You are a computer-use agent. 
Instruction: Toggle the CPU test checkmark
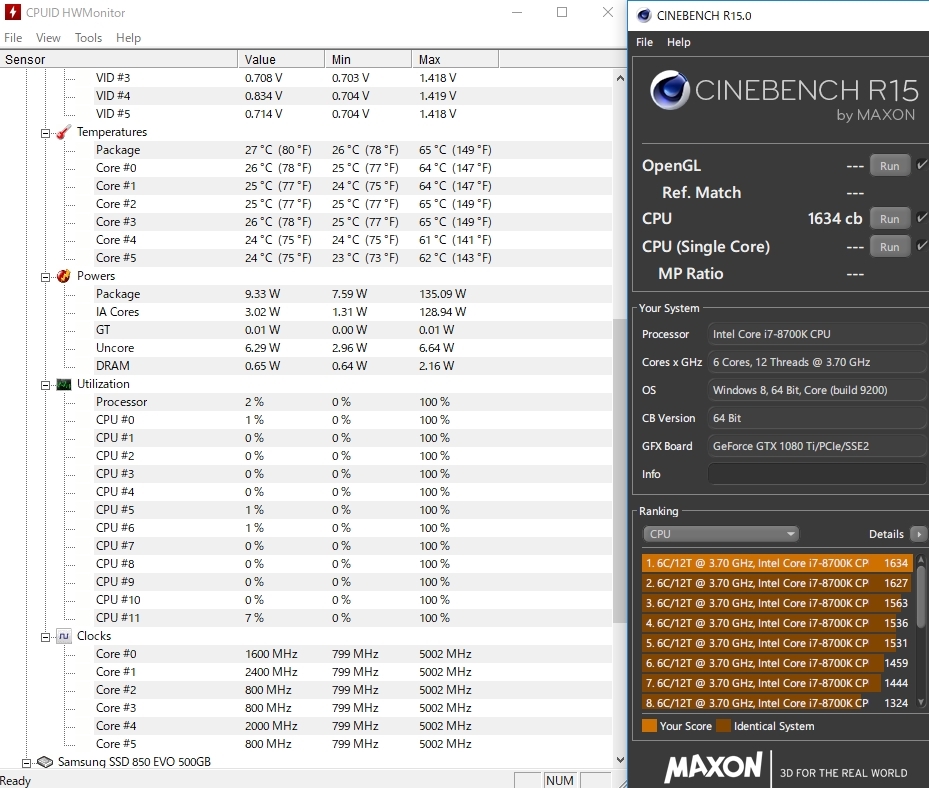(921, 217)
